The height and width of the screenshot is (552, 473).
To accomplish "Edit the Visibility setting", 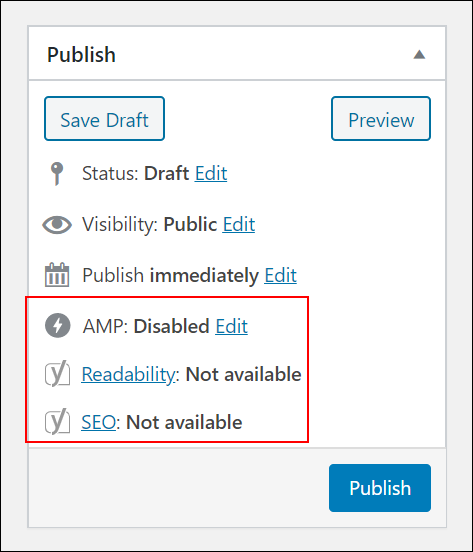I will (239, 224).
